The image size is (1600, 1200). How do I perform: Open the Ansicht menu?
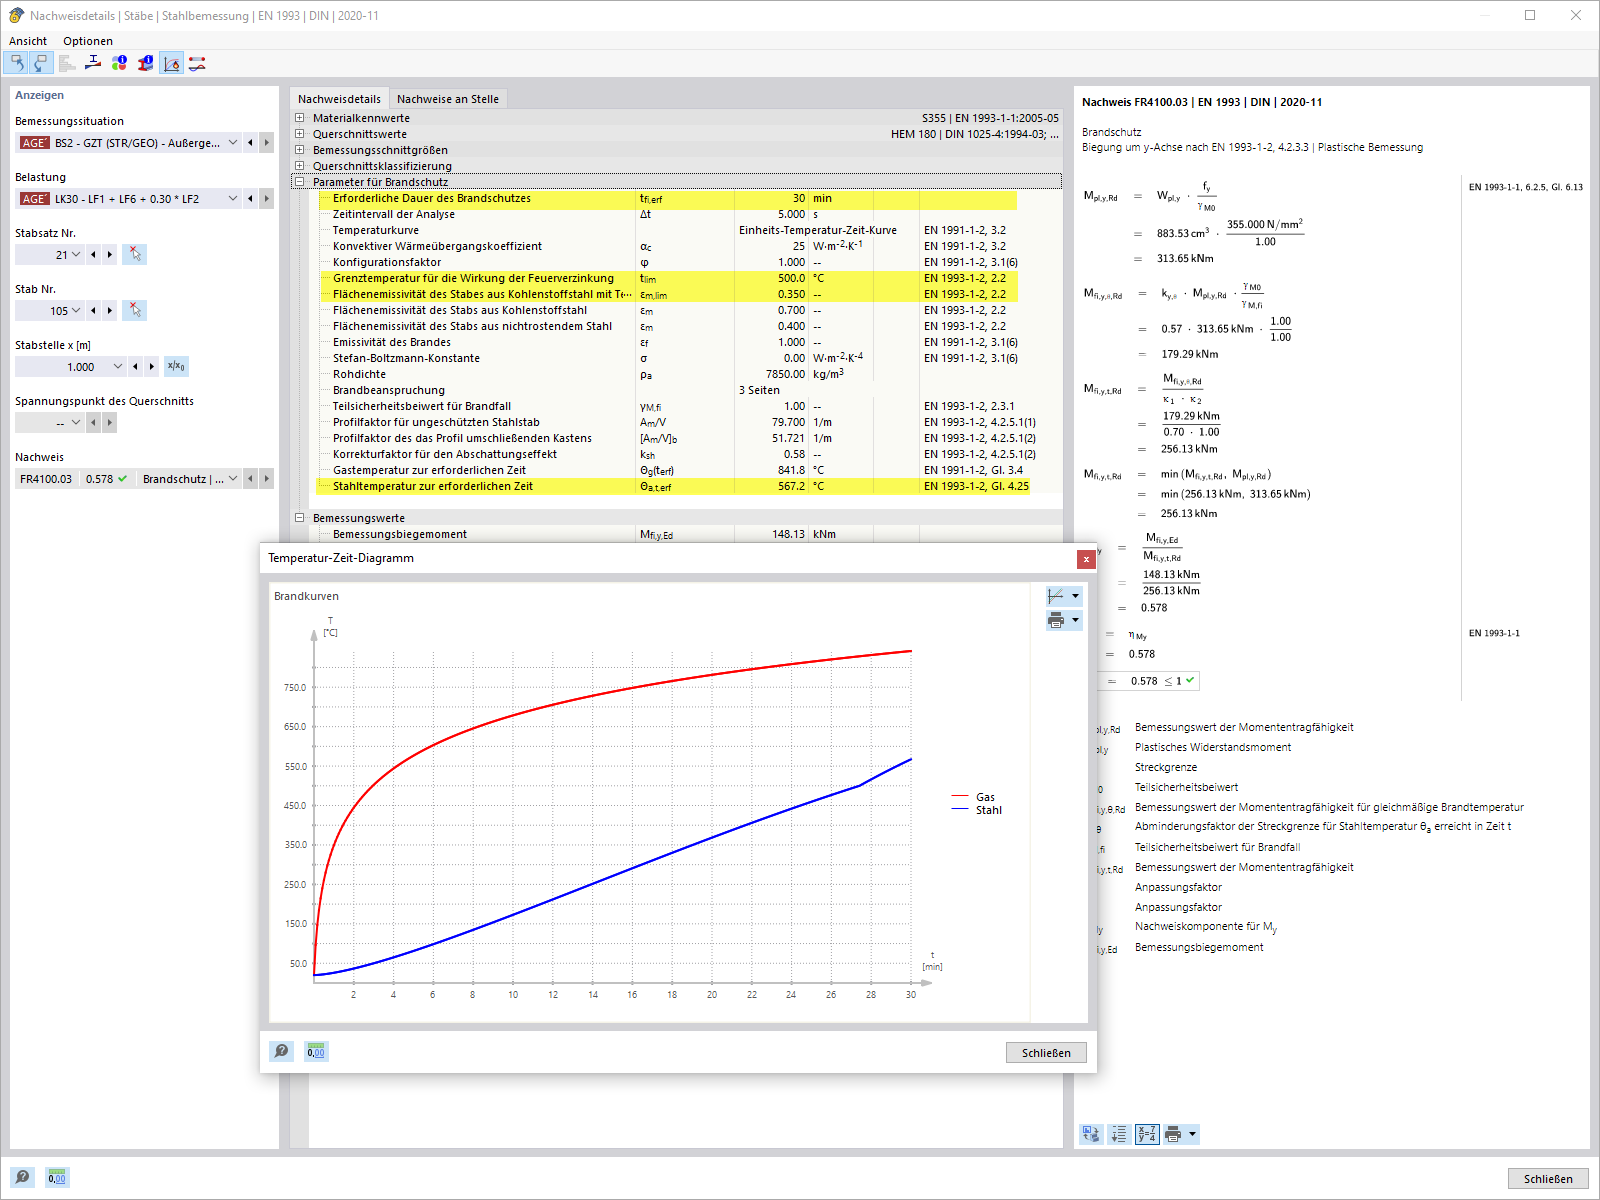[27, 41]
